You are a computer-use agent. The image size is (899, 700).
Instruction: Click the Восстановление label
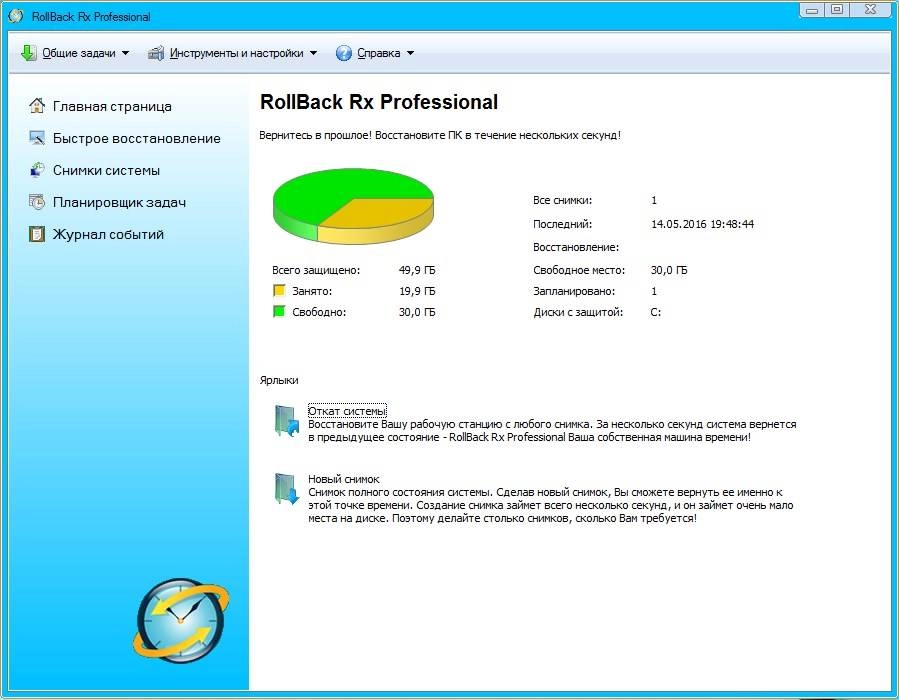tap(576, 247)
